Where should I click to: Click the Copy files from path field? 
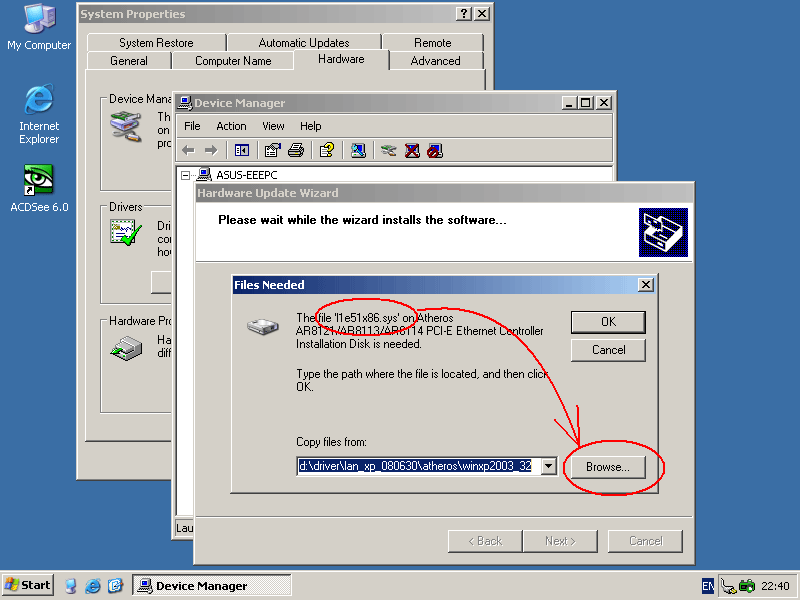tap(418, 466)
